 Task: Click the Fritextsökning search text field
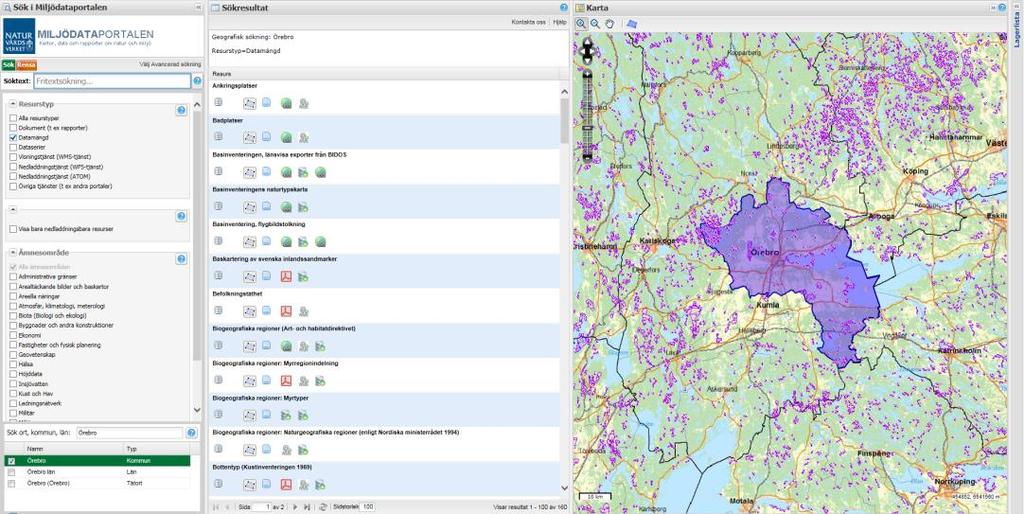[112, 81]
